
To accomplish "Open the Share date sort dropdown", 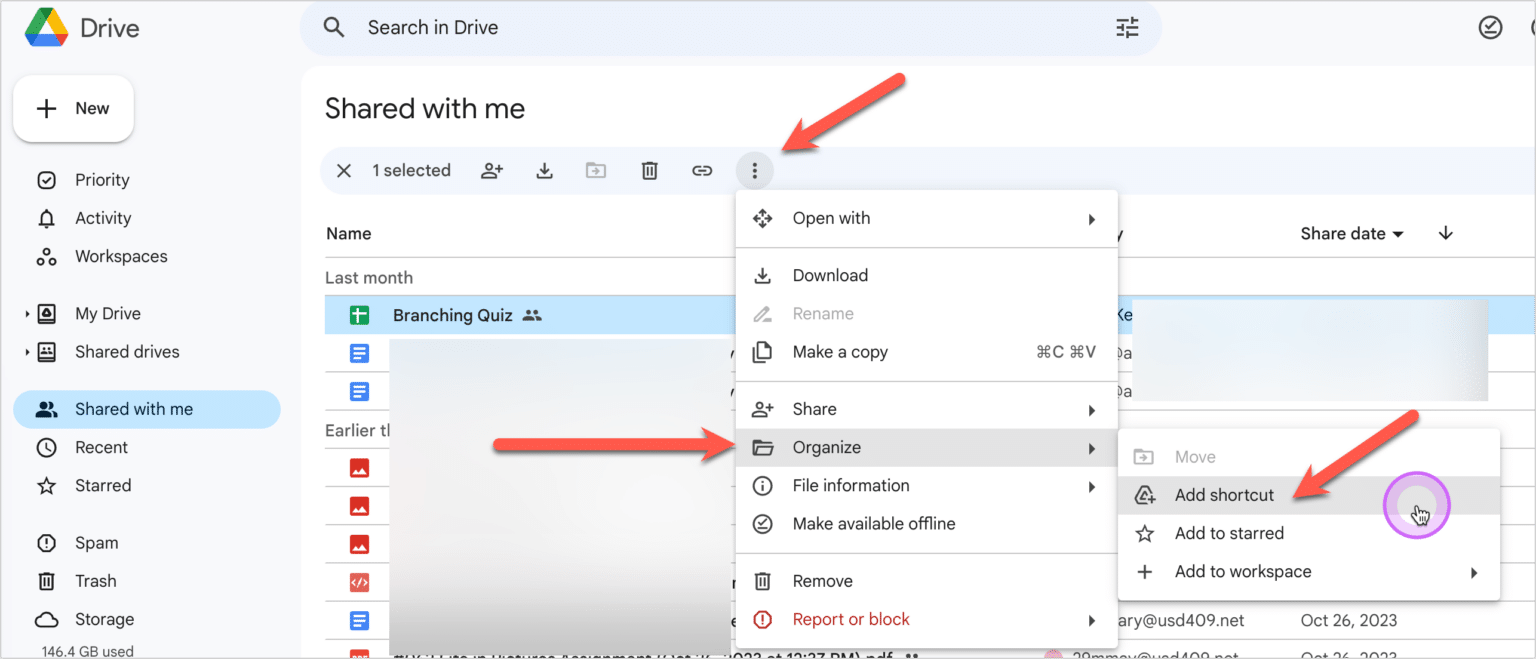I will coord(1352,234).
